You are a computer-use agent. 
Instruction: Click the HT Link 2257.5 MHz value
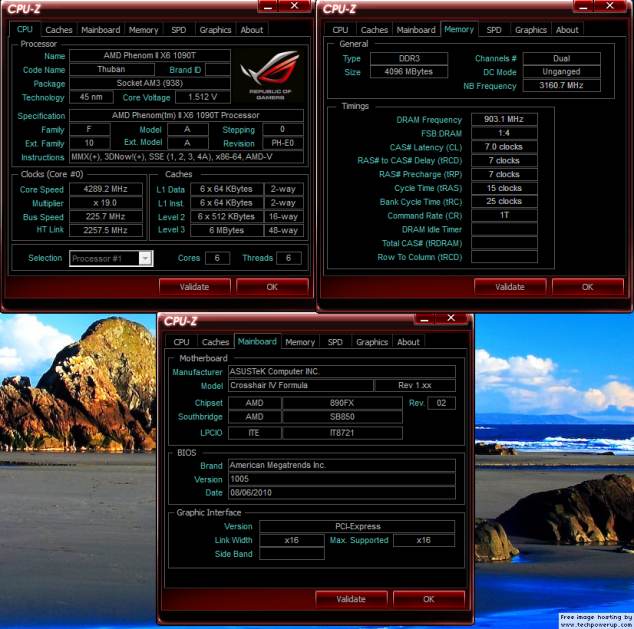(x=106, y=230)
